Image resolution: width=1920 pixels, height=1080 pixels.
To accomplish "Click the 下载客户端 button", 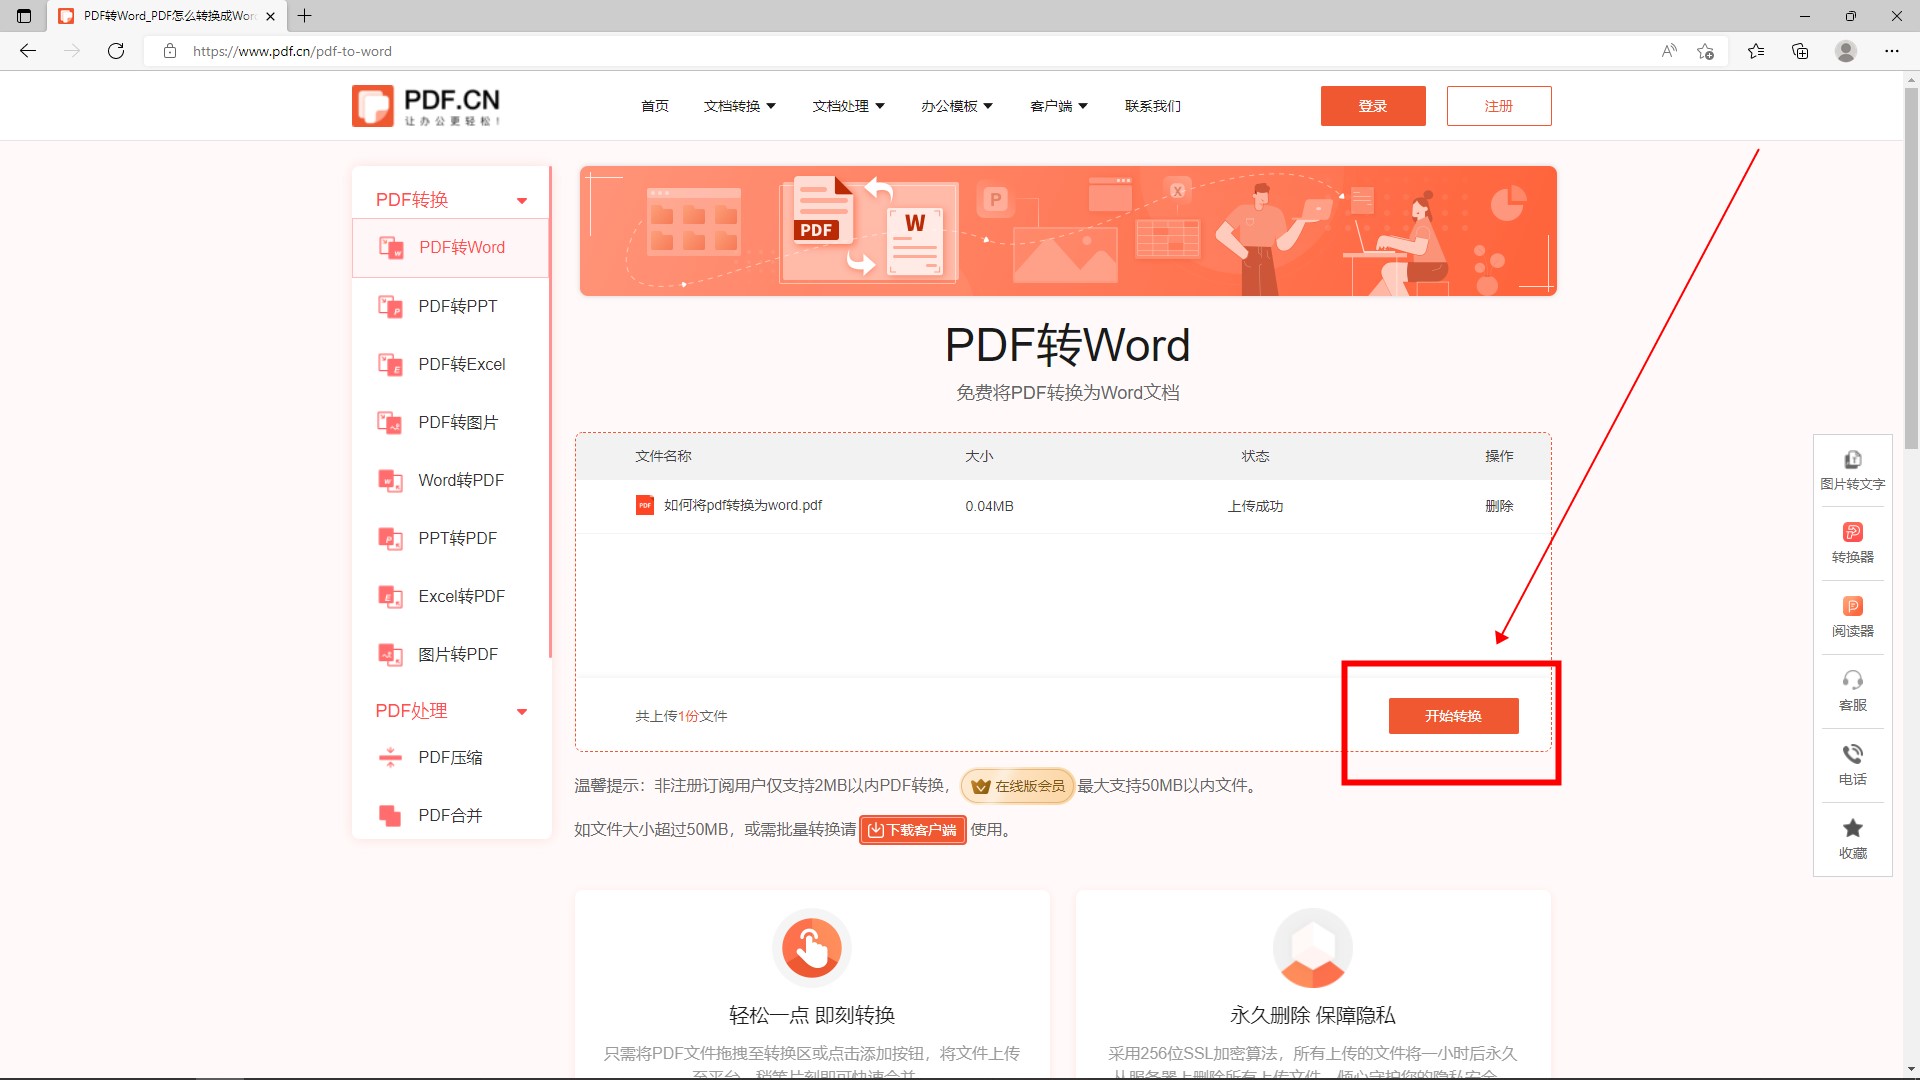I will [912, 830].
